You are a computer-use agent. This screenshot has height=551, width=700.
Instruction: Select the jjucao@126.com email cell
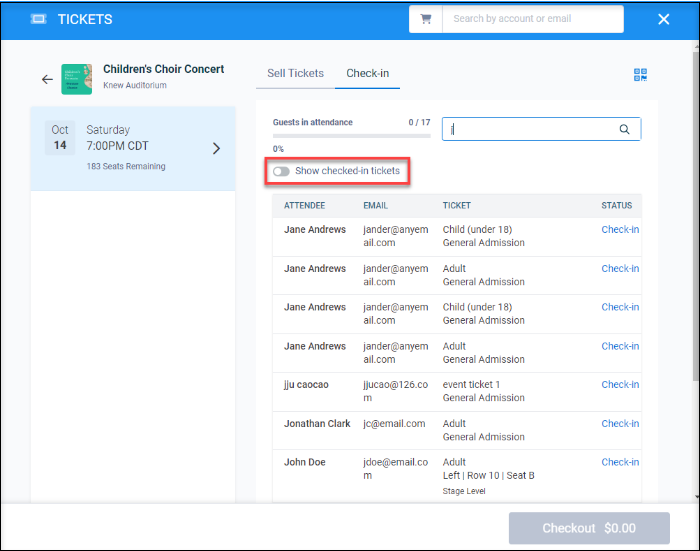point(396,391)
